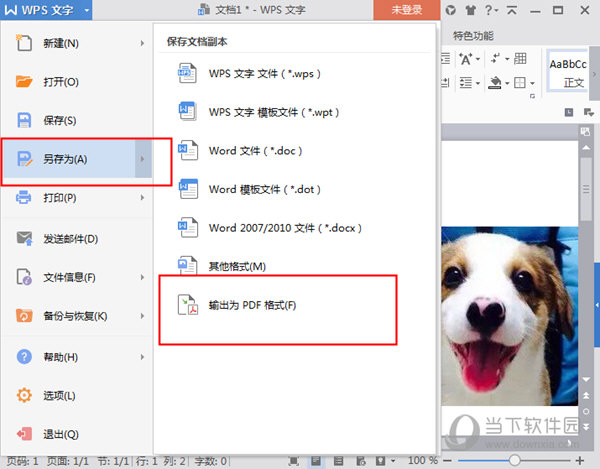600x469 pixels.
Task: Click the skin (shirt) icon in title bar
Action: 470,10
